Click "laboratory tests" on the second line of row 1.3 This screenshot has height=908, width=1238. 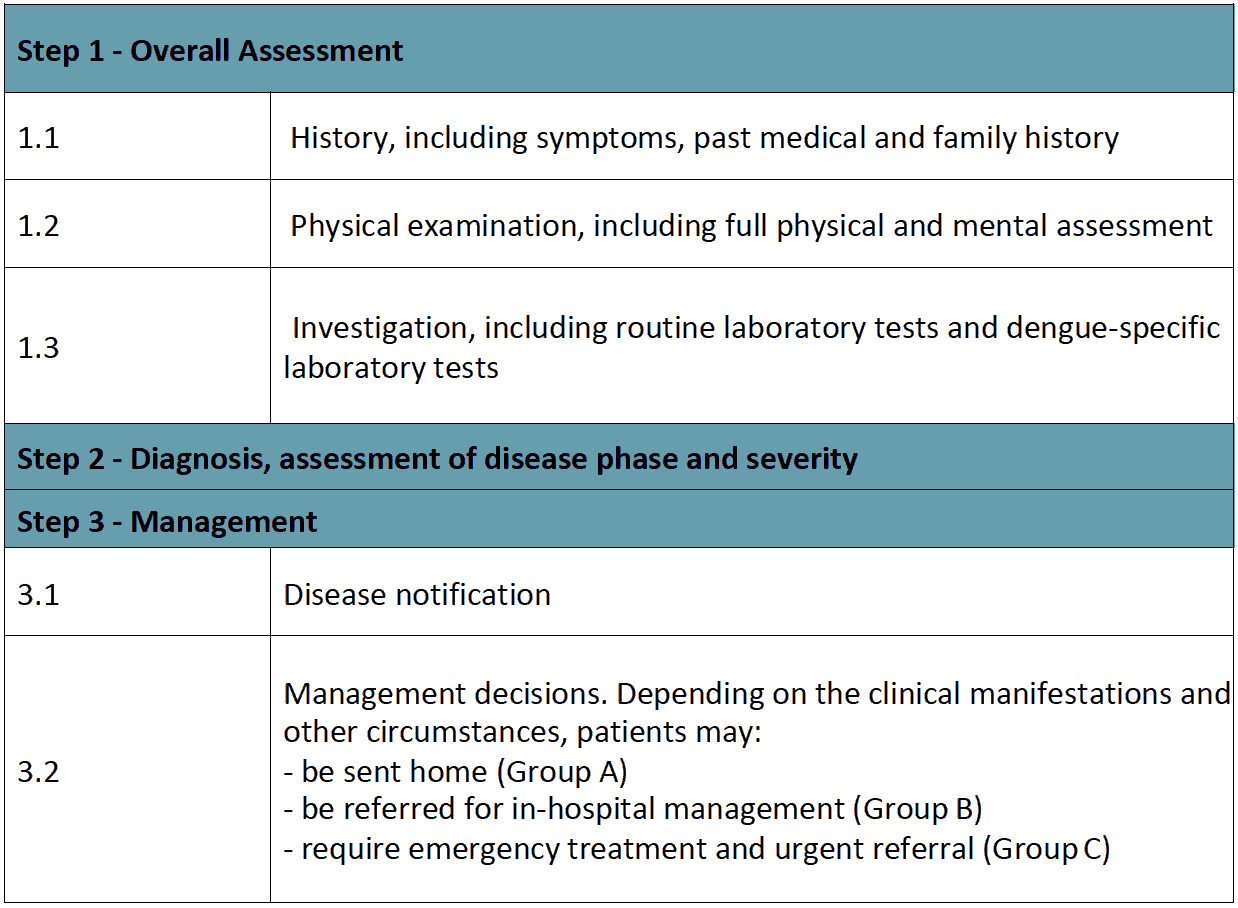coord(391,367)
